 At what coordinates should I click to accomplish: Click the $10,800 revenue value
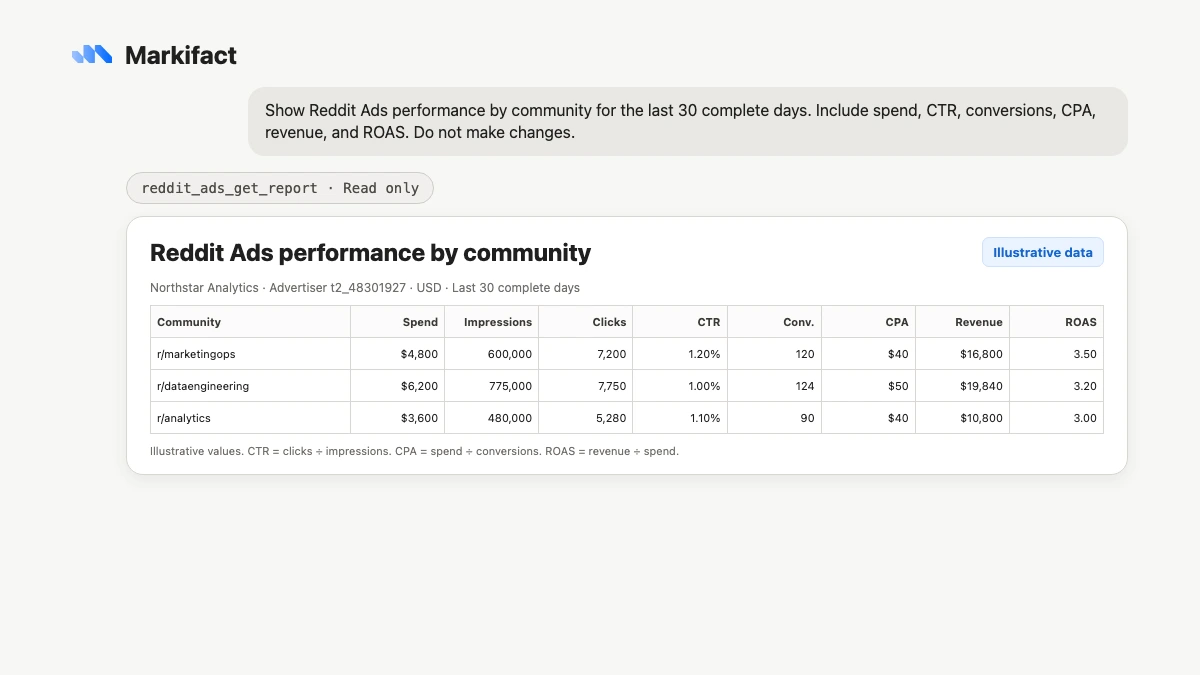click(981, 418)
